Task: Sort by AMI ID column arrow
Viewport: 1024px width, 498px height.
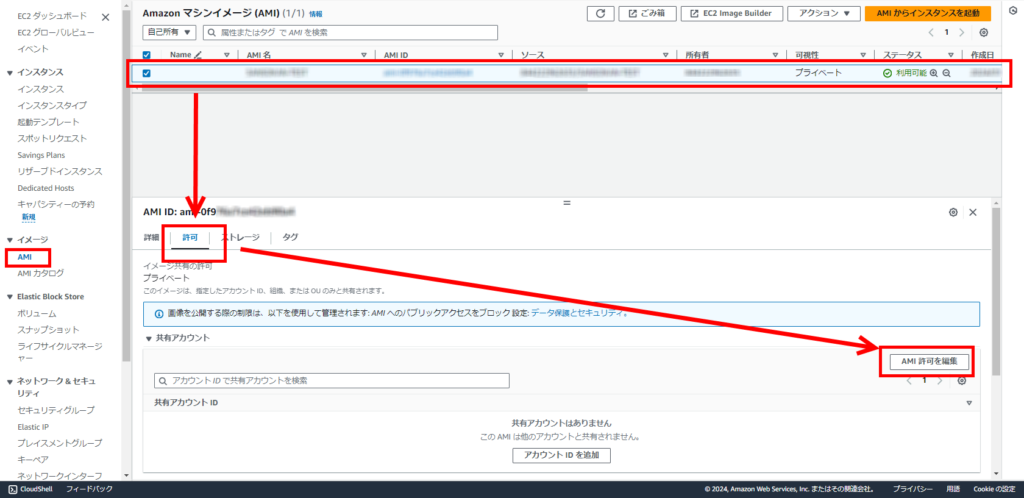Action: (501, 55)
